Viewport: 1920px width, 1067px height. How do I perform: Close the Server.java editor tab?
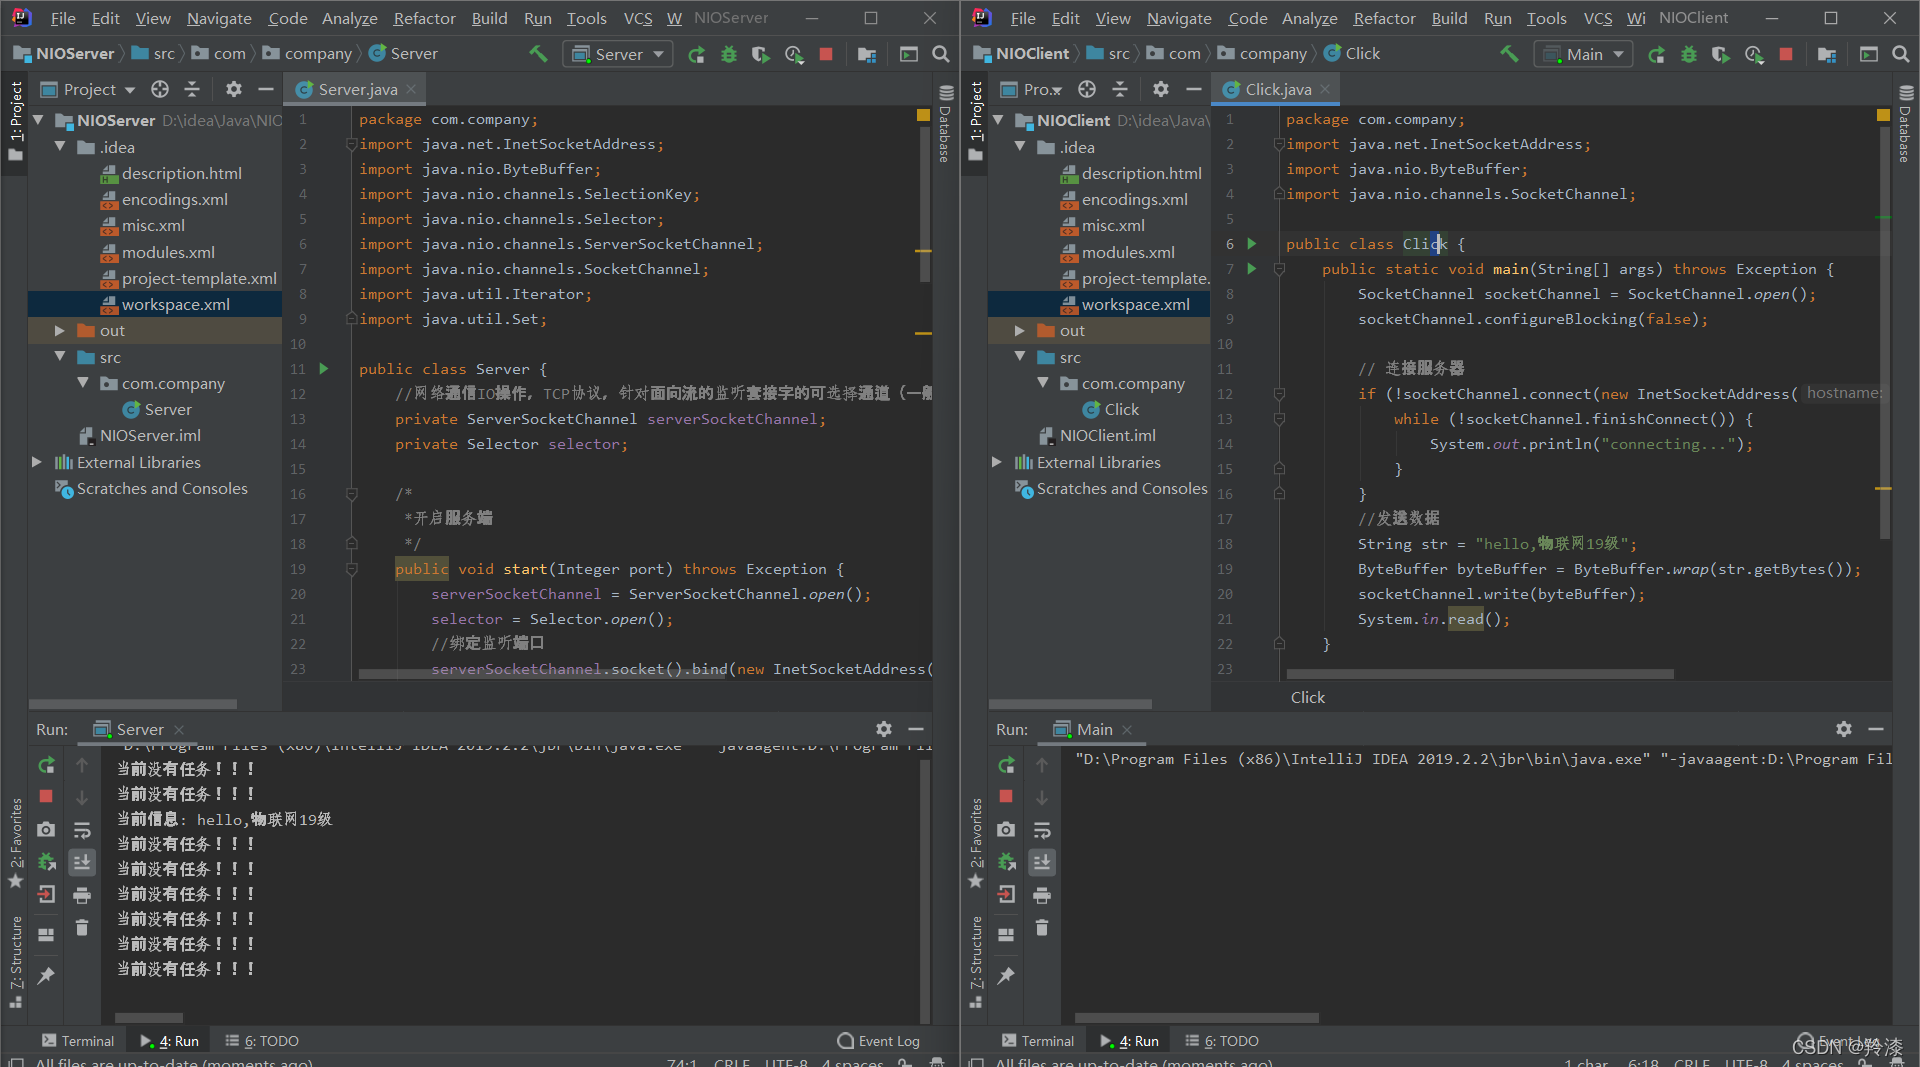[x=411, y=89]
